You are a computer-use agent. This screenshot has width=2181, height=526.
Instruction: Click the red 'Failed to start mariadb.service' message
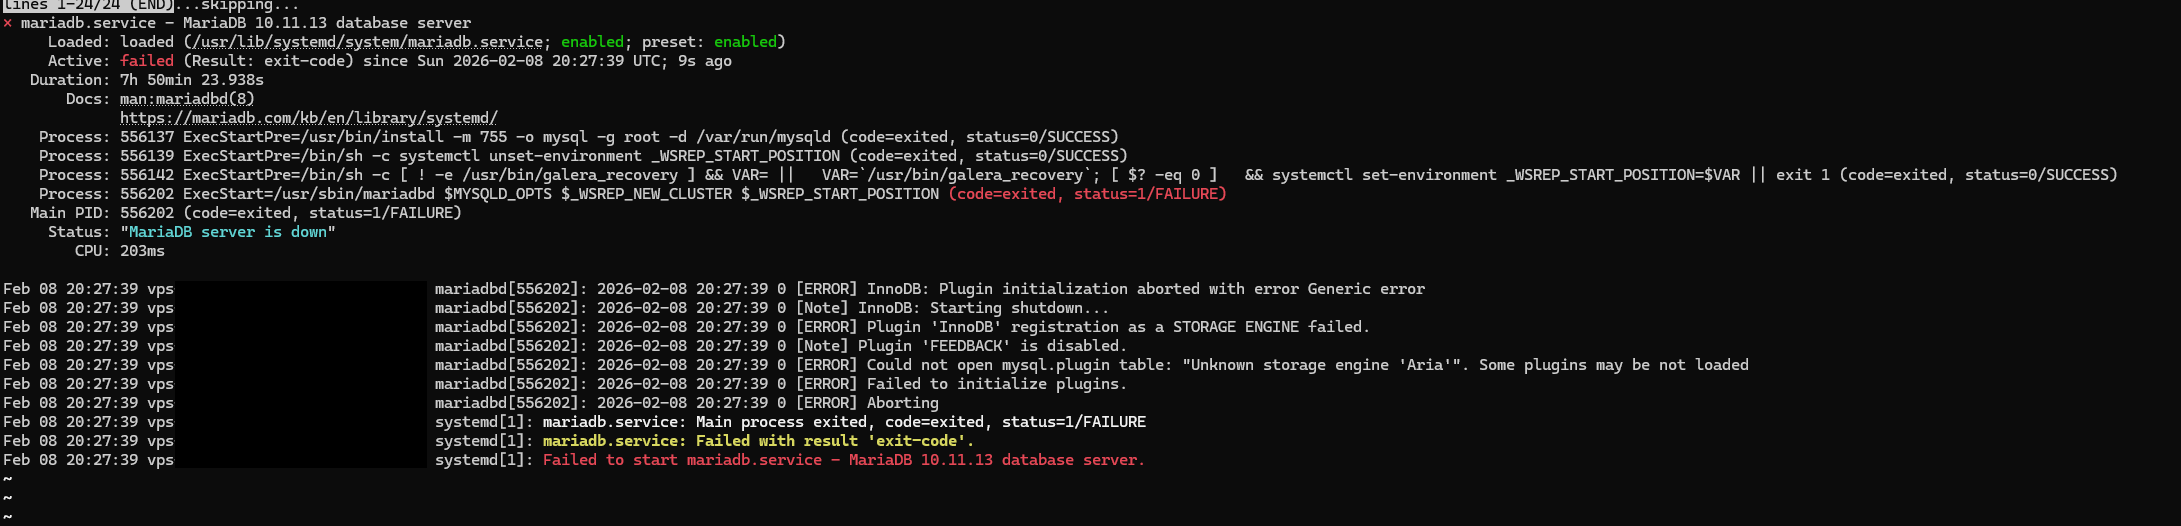843,460
